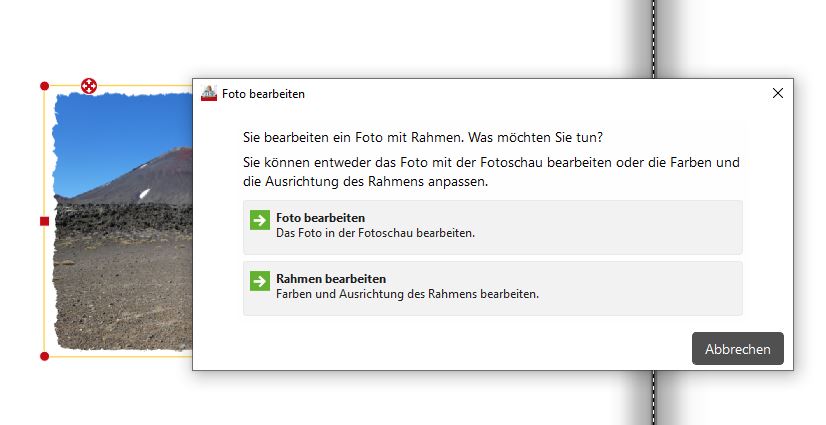Select the bottom-left red corner handle
This screenshot has height=425, width=826.
(44, 356)
